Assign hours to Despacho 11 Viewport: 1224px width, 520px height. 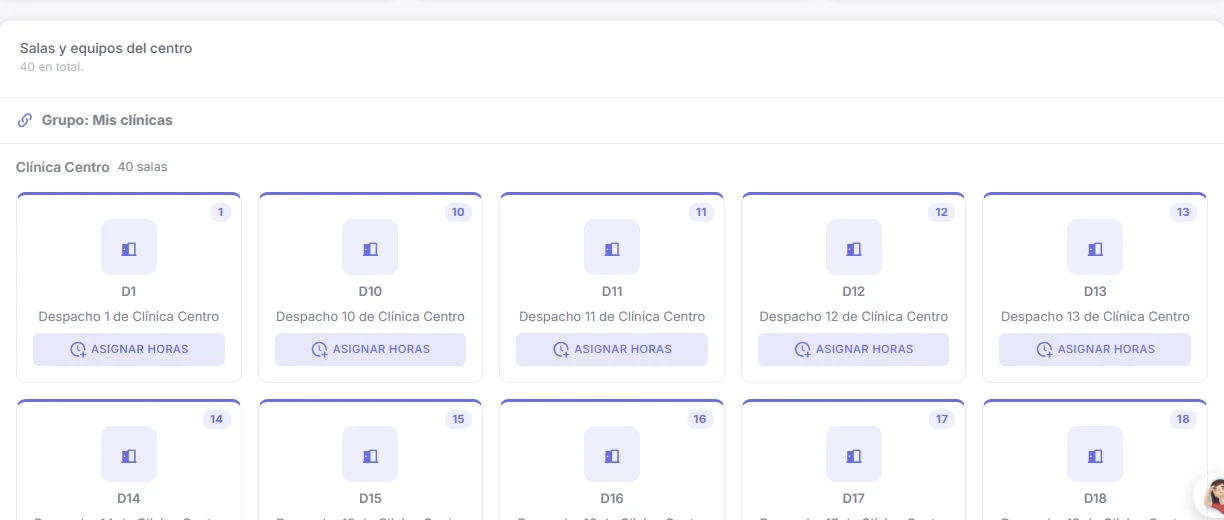[612, 349]
